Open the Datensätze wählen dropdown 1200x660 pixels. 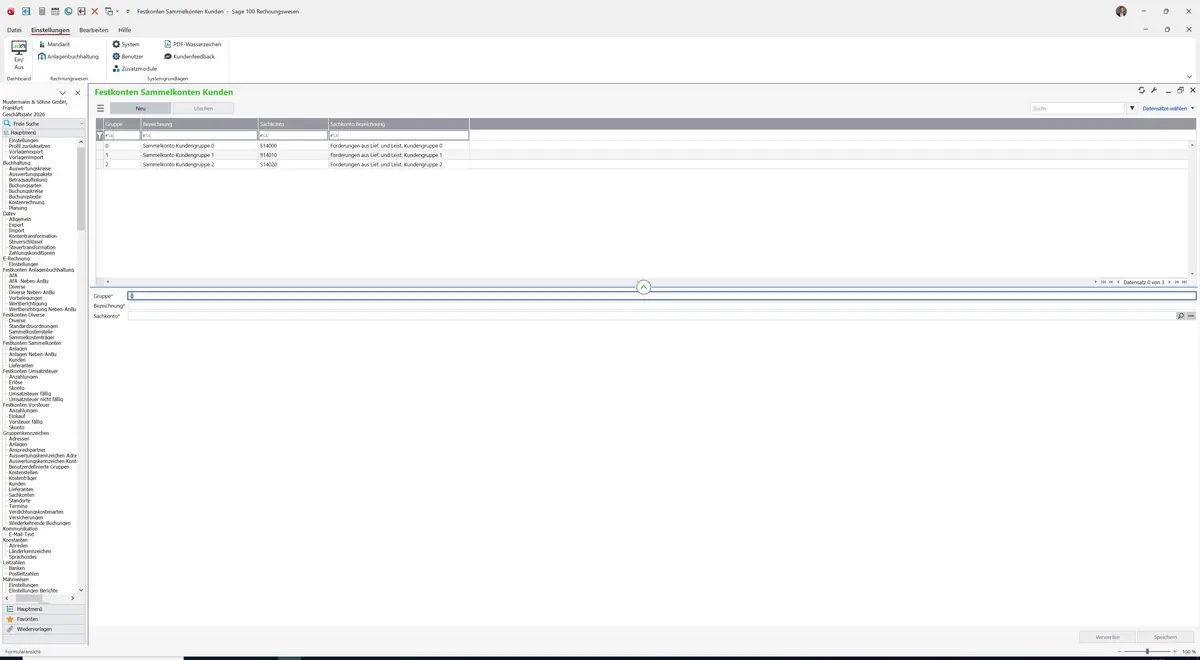1168,108
